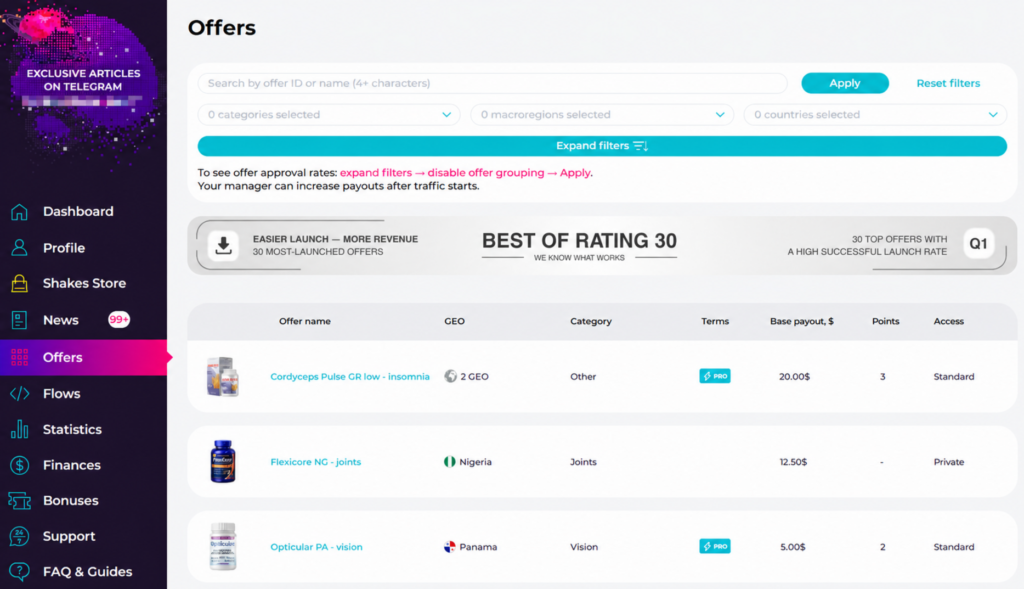This screenshot has width=1024, height=589.
Task: Click the 12.50$ payout value
Action: [x=793, y=462]
